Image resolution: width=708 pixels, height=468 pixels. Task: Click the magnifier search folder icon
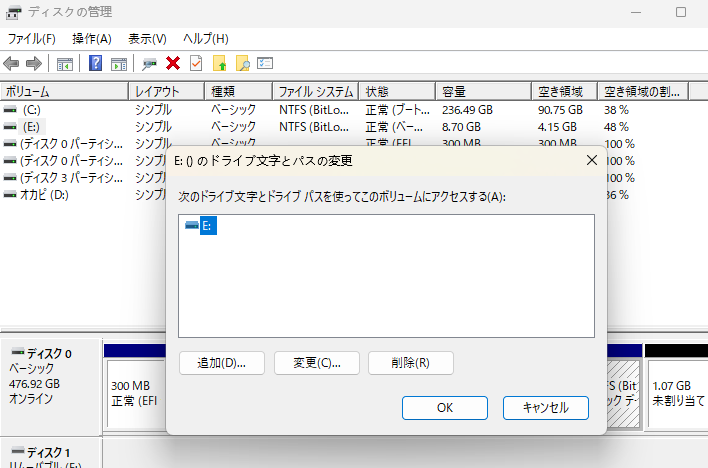tap(242, 64)
